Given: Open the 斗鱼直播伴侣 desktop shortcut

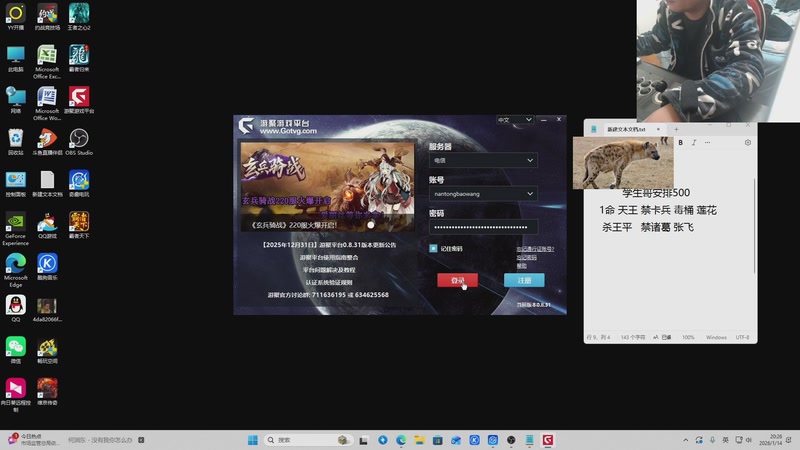Looking at the screenshot, I should [47, 142].
